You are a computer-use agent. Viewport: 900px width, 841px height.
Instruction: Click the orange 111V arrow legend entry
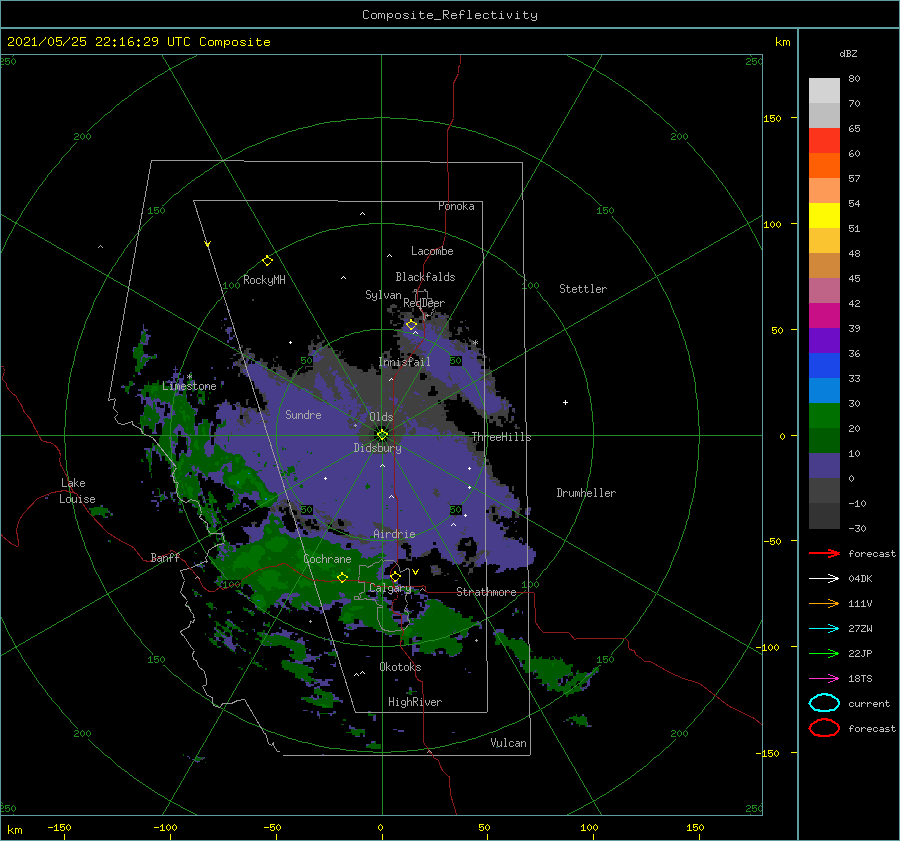click(x=824, y=603)
